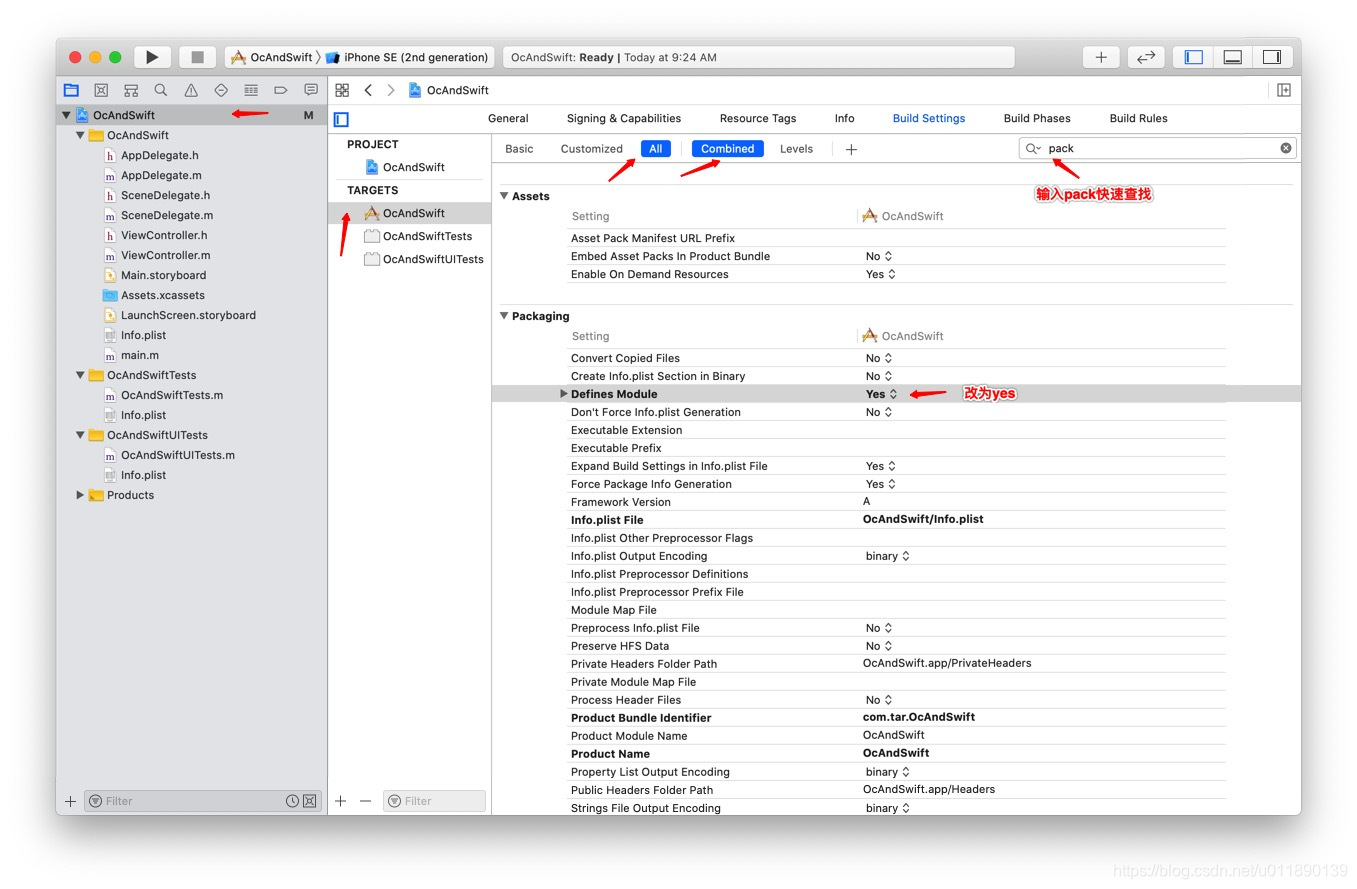Open related items grid menu in the editor
The width and height of the screenshot is (1357, 889).
tap(342, 90)
